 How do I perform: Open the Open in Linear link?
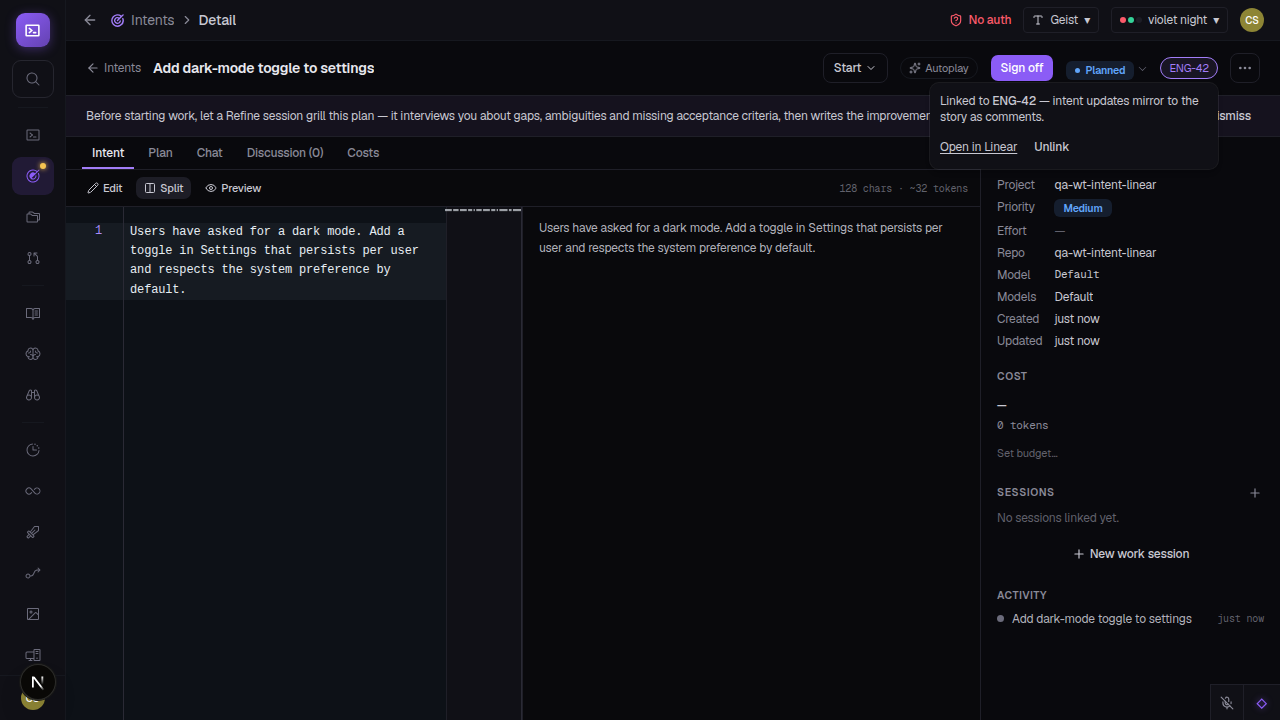[x=978, y=147]
